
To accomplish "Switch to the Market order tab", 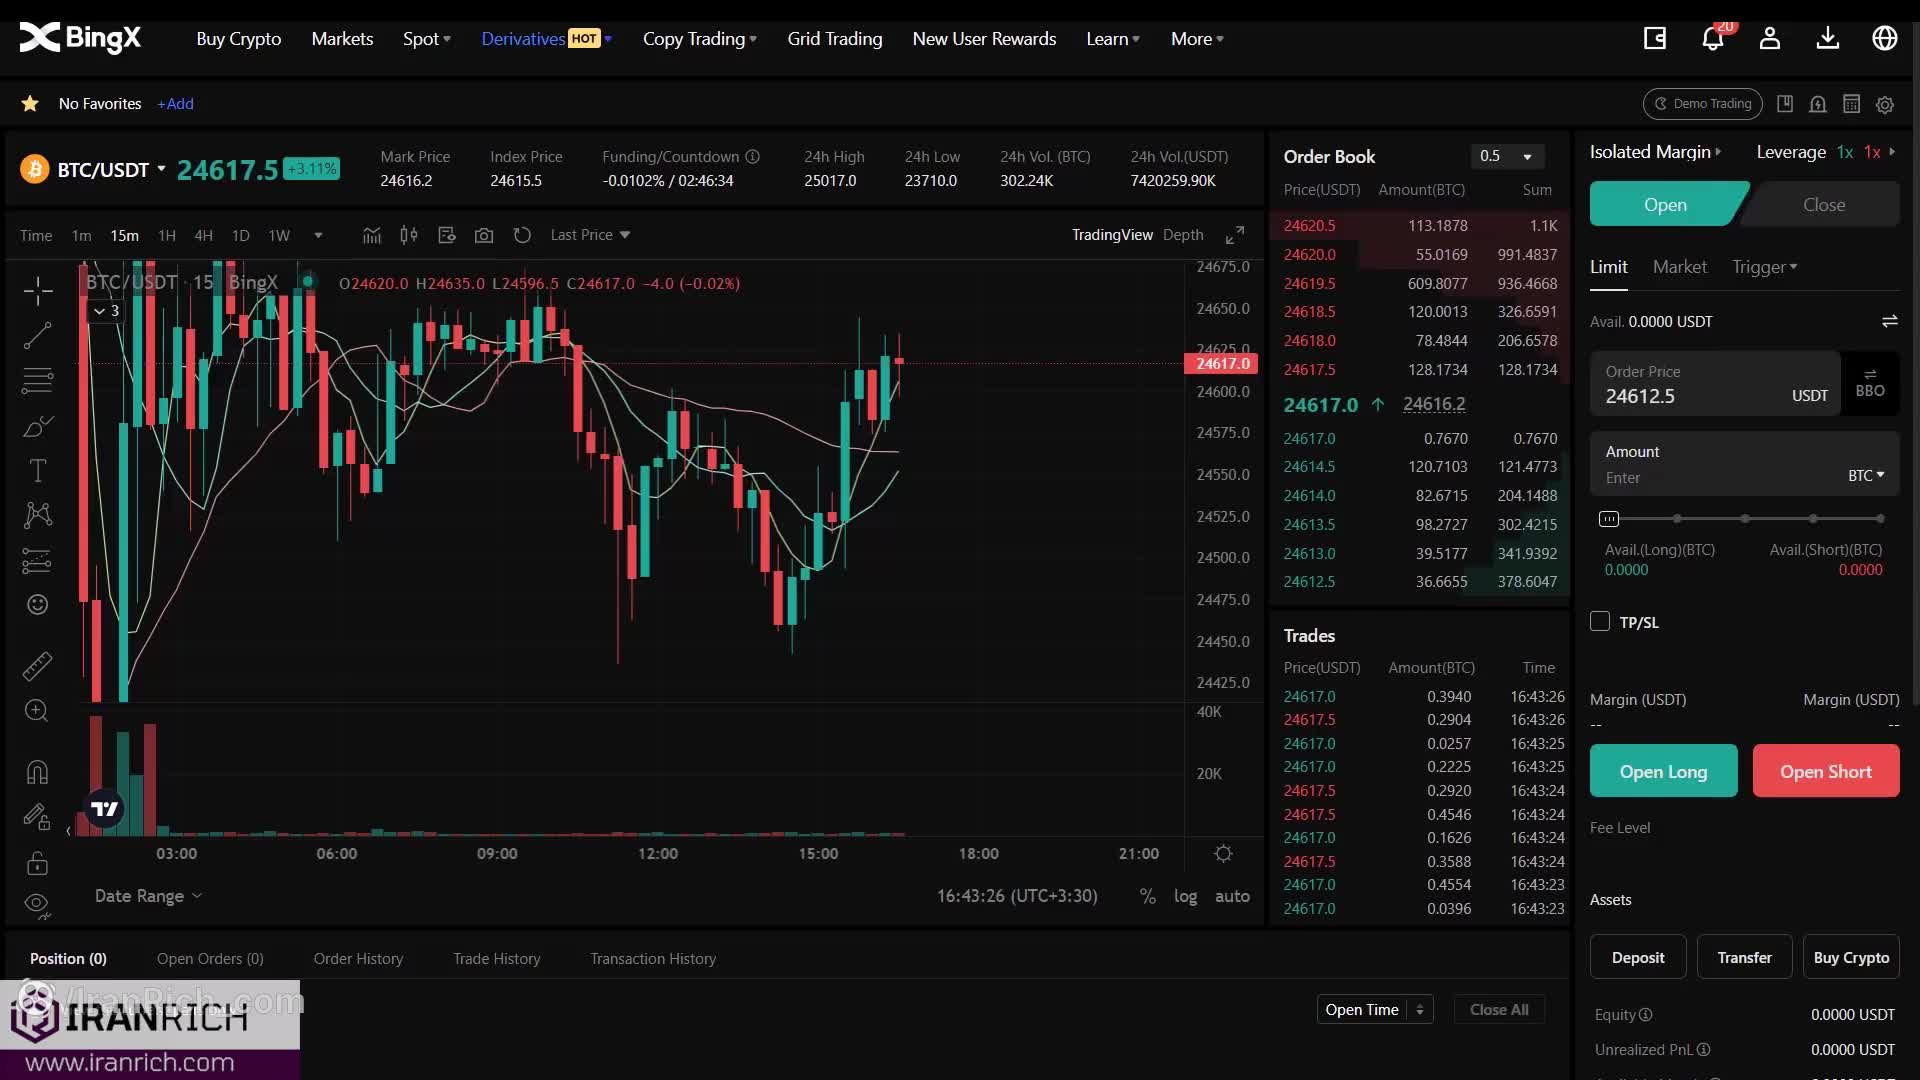I will pos(1679,267).
